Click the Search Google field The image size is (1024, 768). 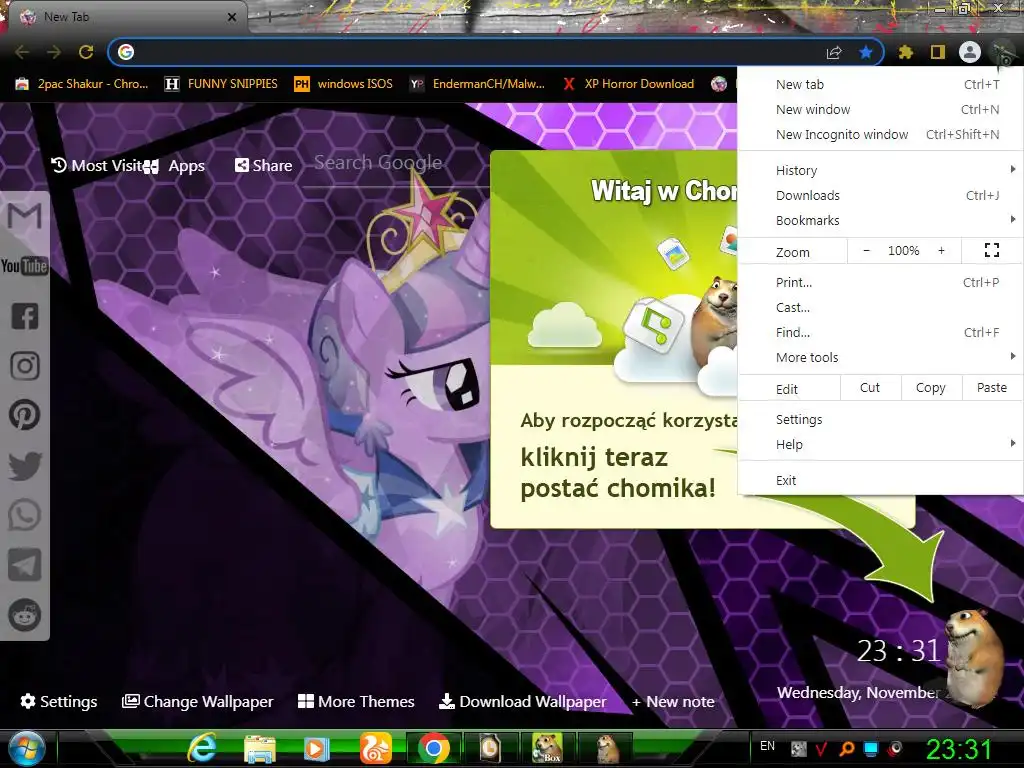(397, 165)
